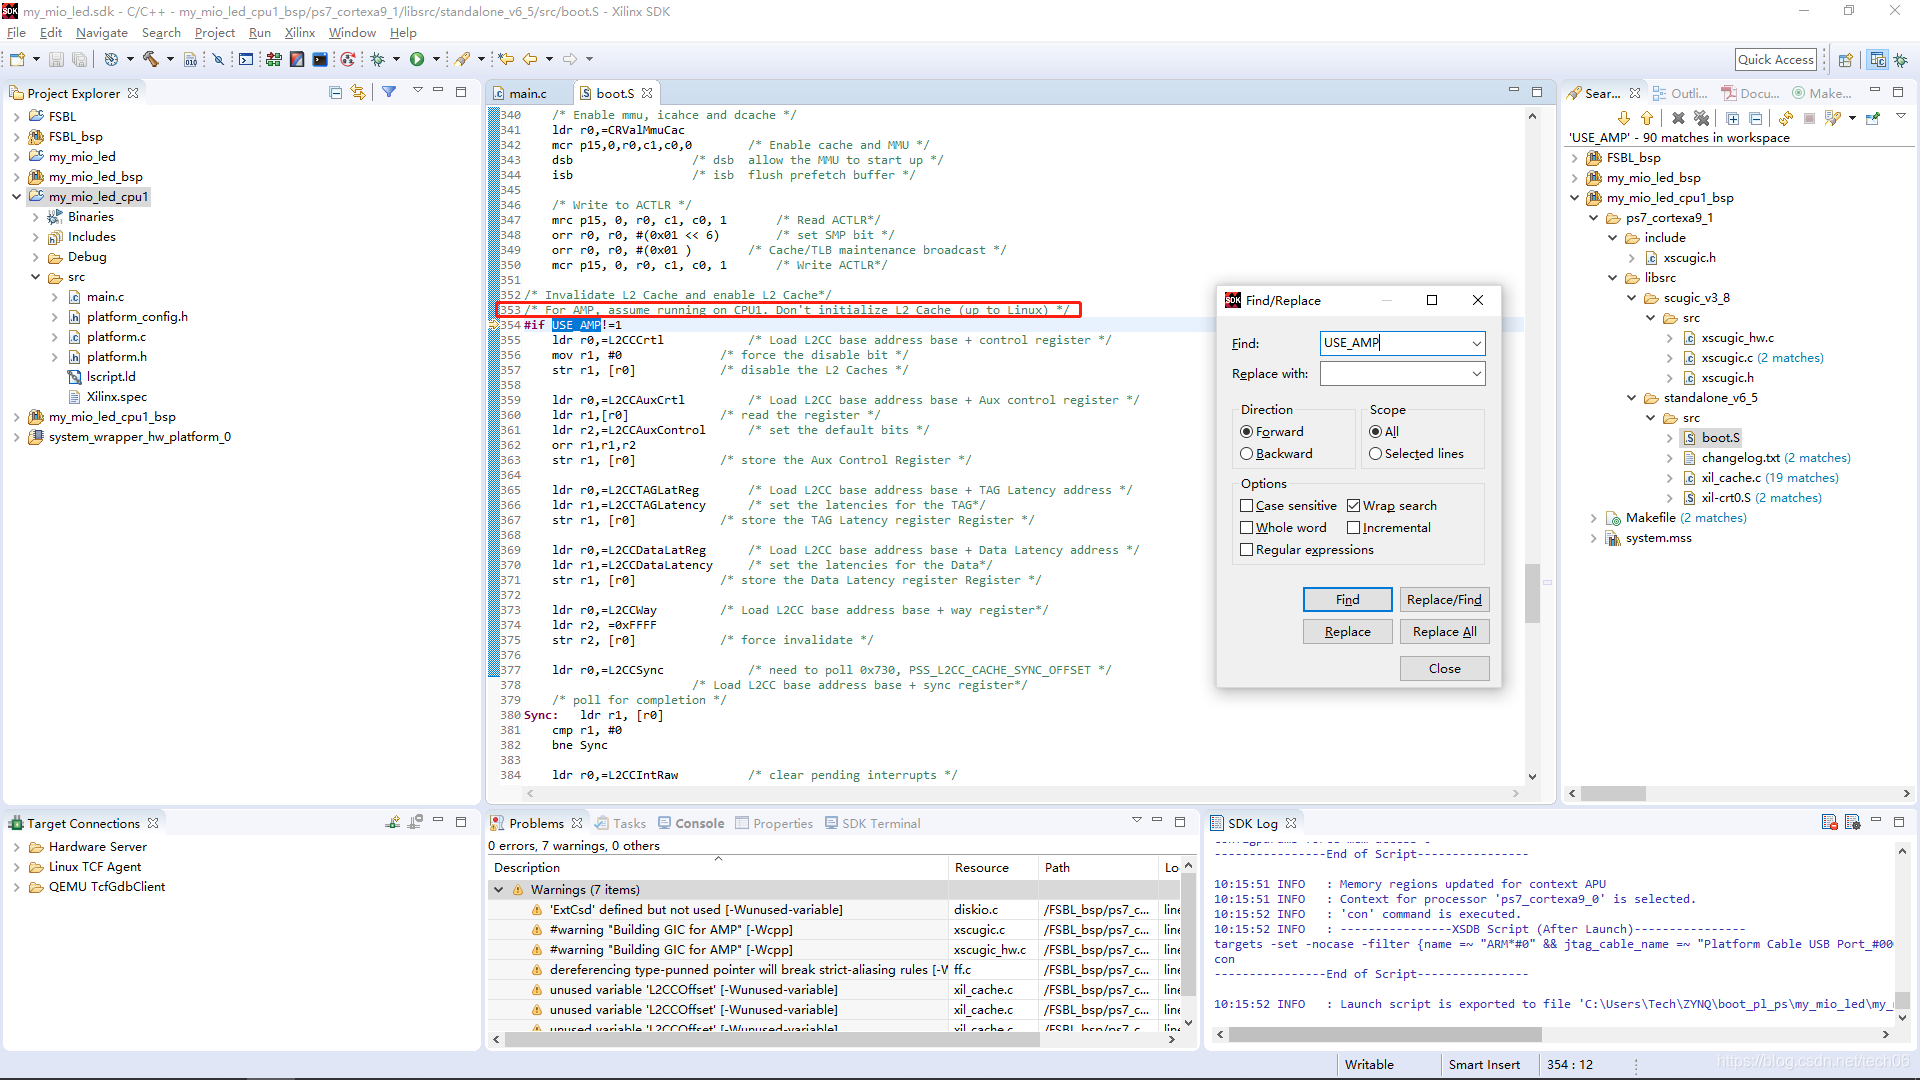1920x1080 pixels.
Task: Click the Replace with input field
Action: coord(1395,374)
